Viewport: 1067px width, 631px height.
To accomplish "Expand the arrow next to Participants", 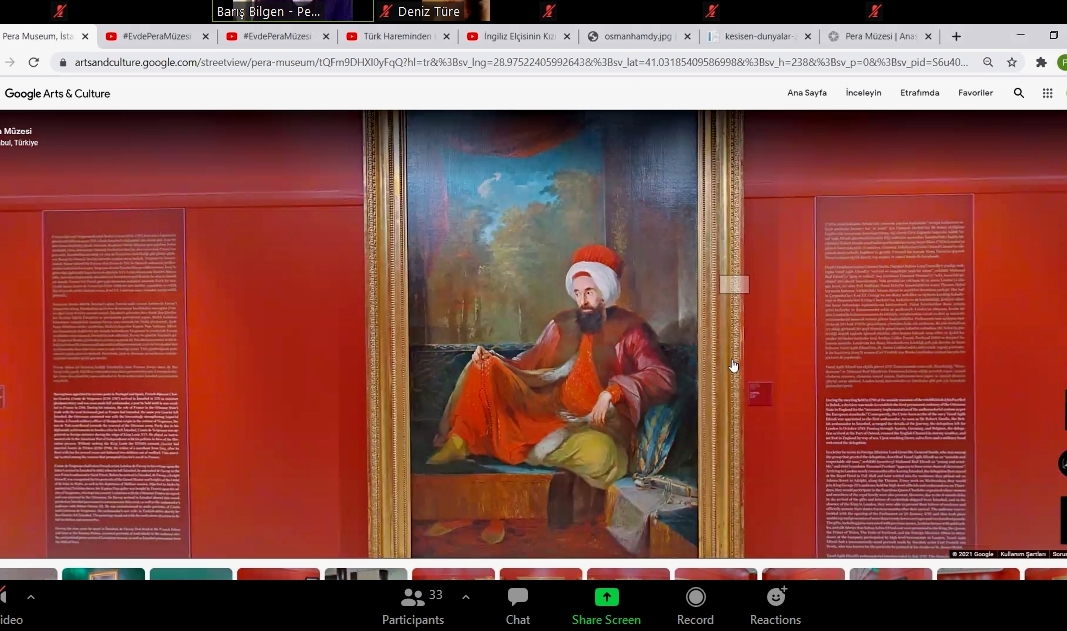I will 465,597.
